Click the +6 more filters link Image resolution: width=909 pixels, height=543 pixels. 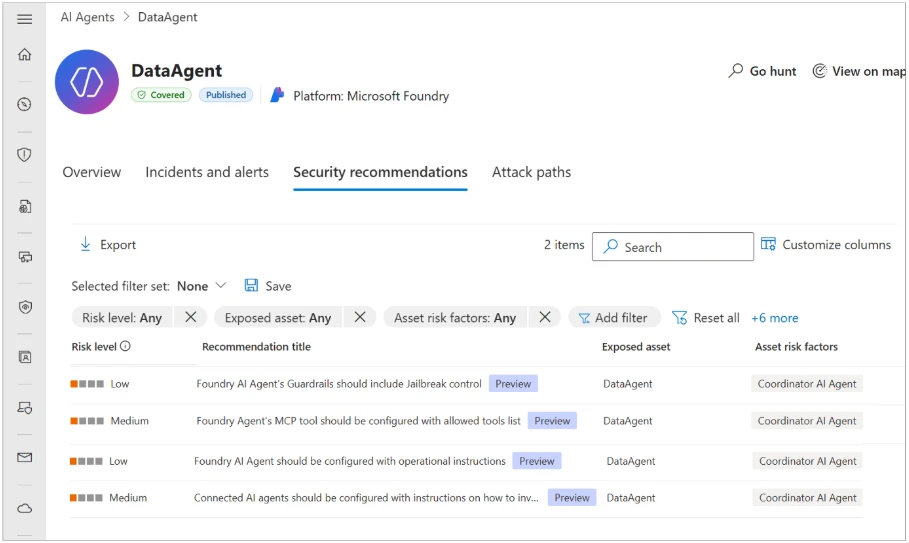[774, 318]
